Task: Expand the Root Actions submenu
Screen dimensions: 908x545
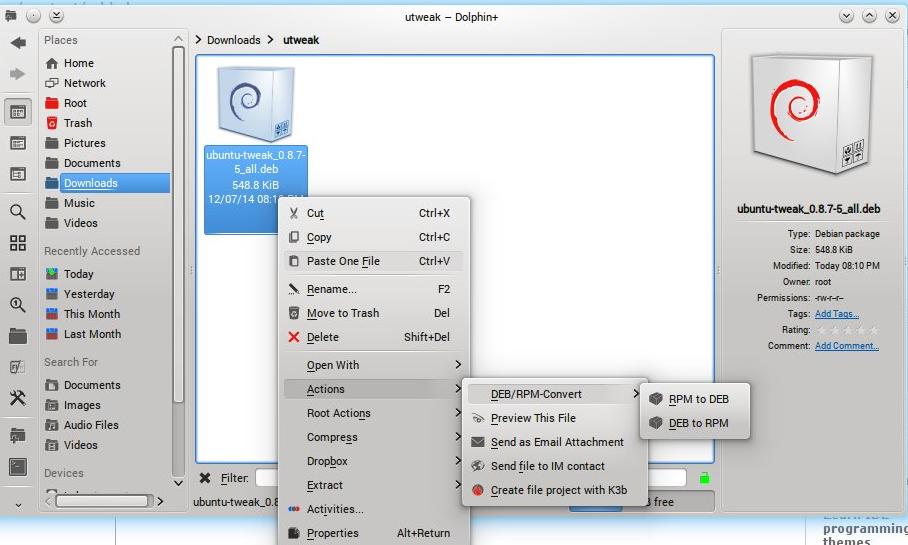Action: point(374,414)
